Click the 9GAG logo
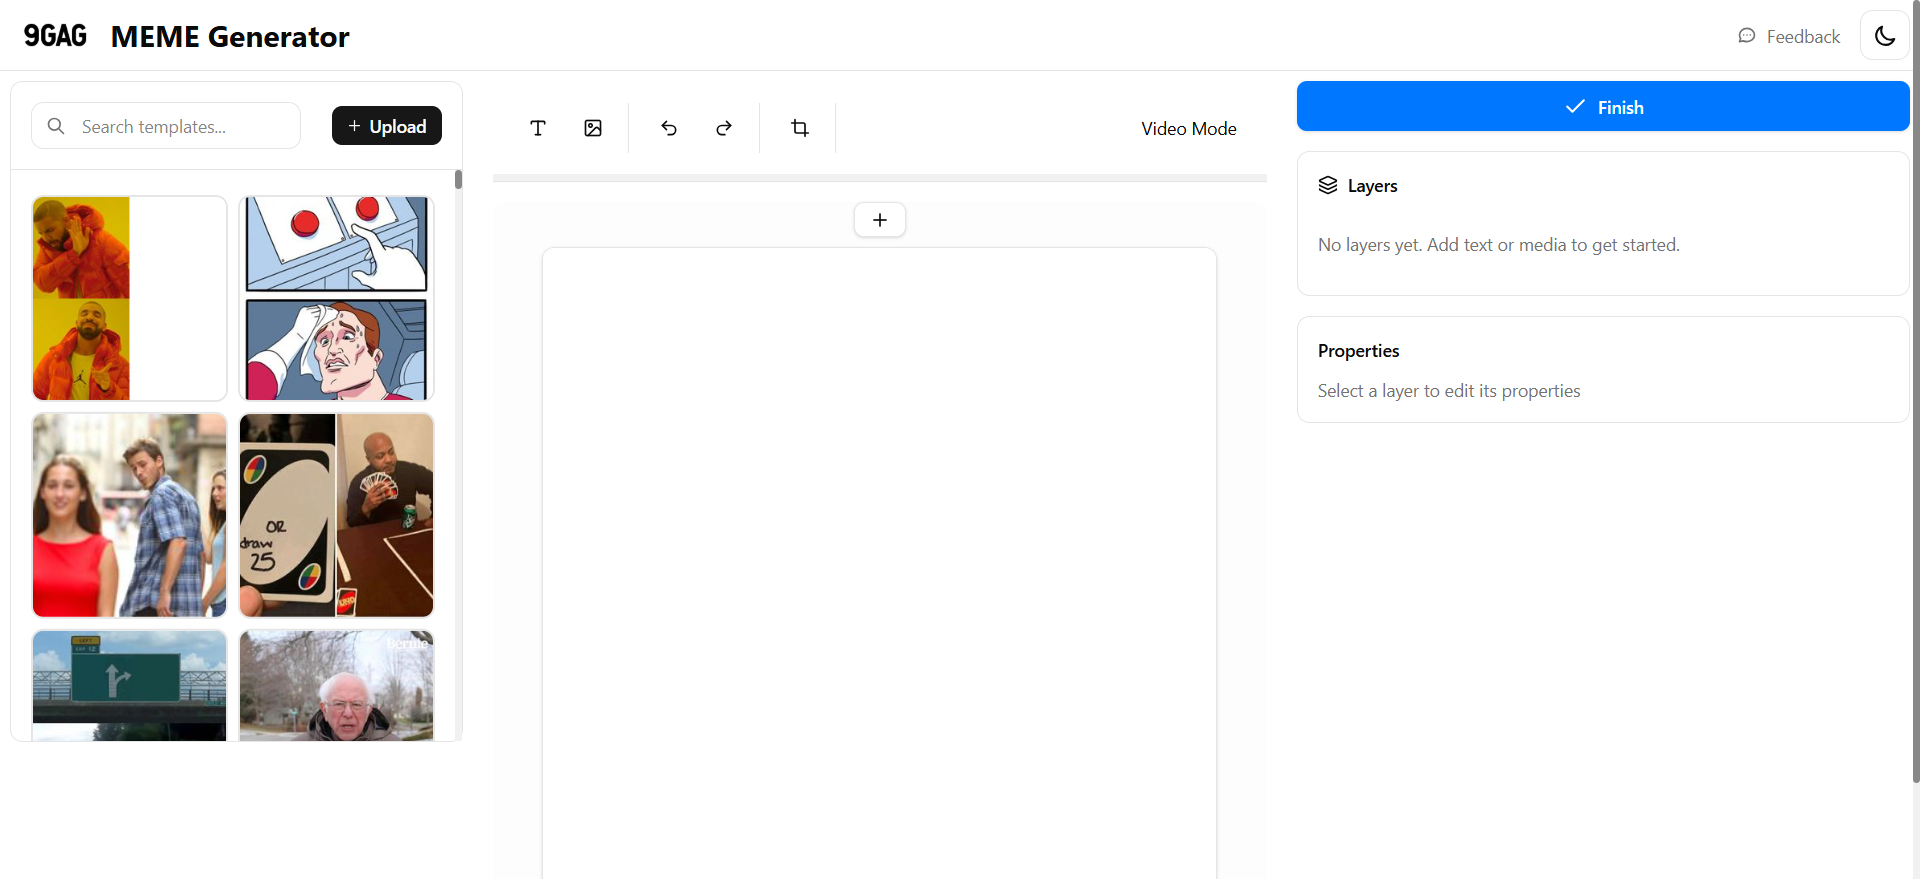1920x879 pixels. (55, 36)
